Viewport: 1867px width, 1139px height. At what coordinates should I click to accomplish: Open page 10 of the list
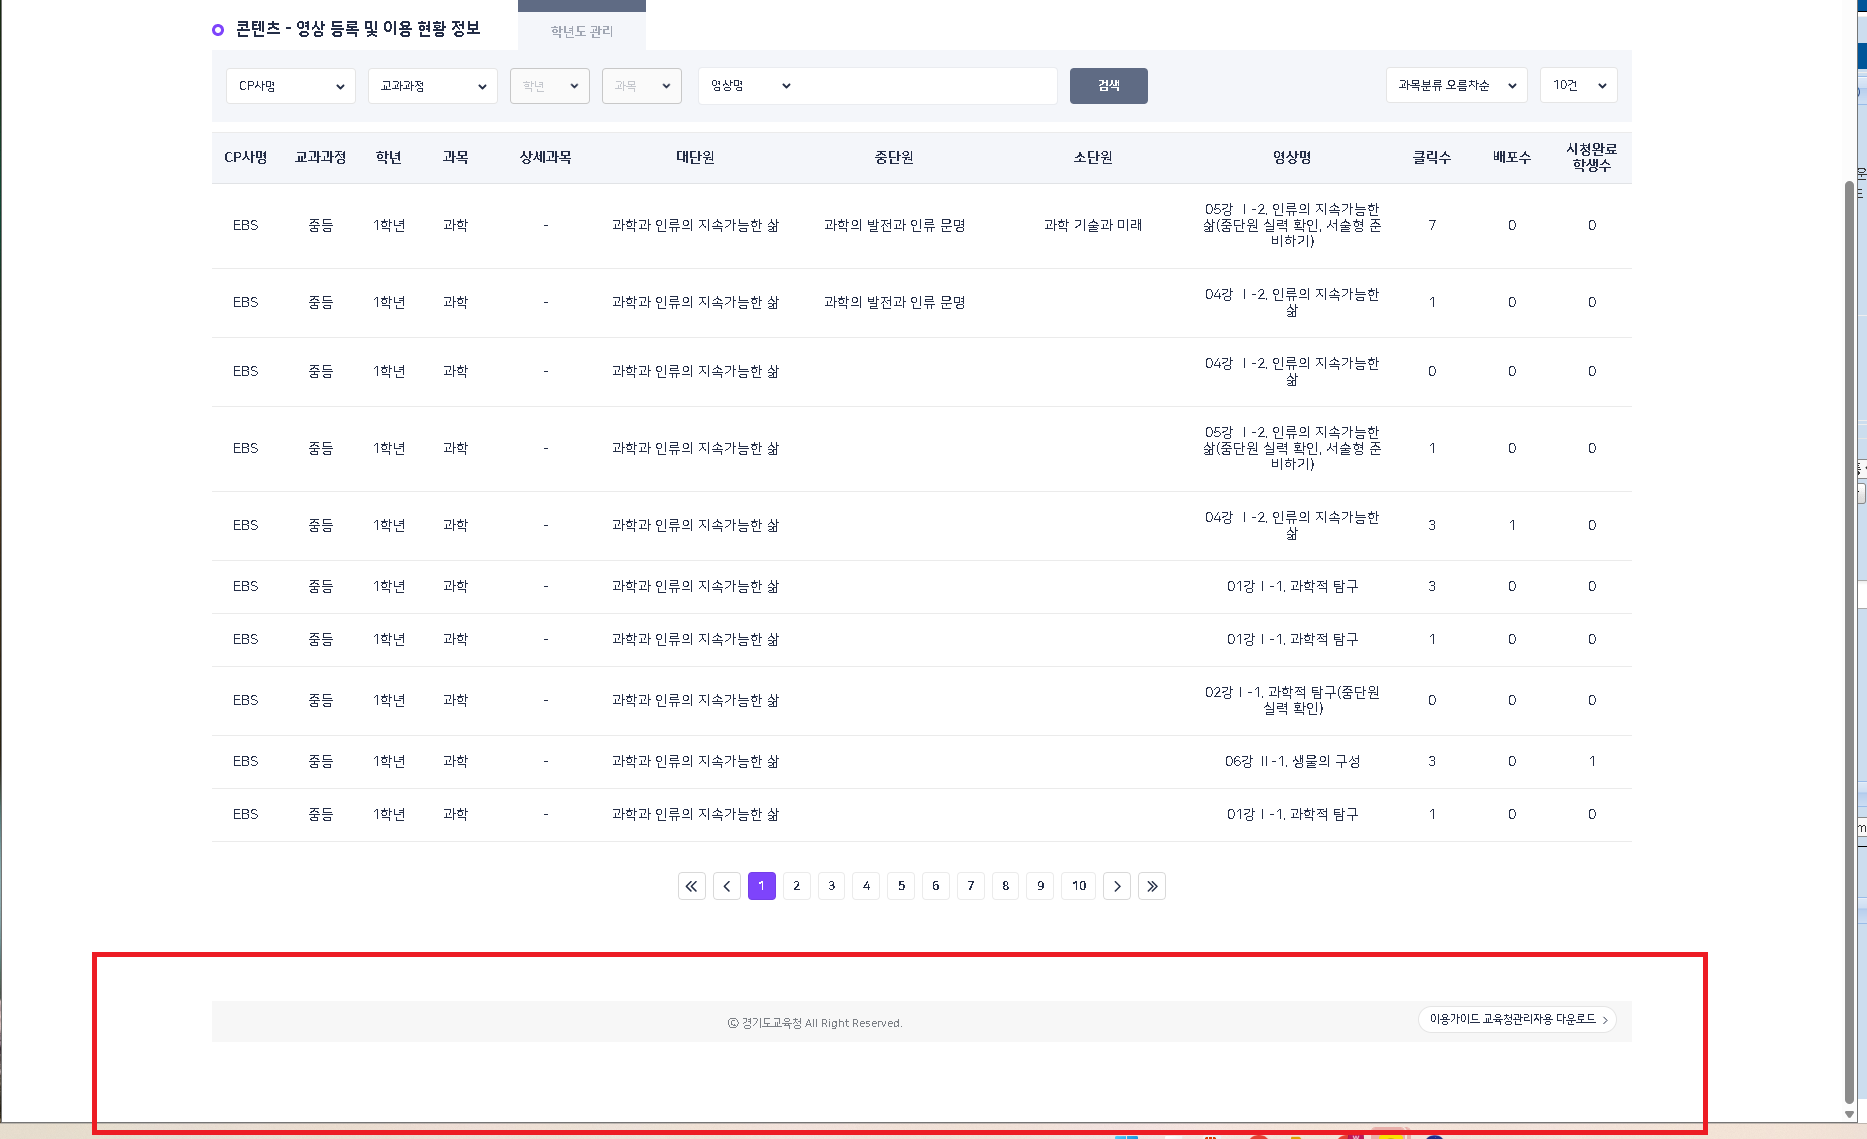click(1079, 886)
